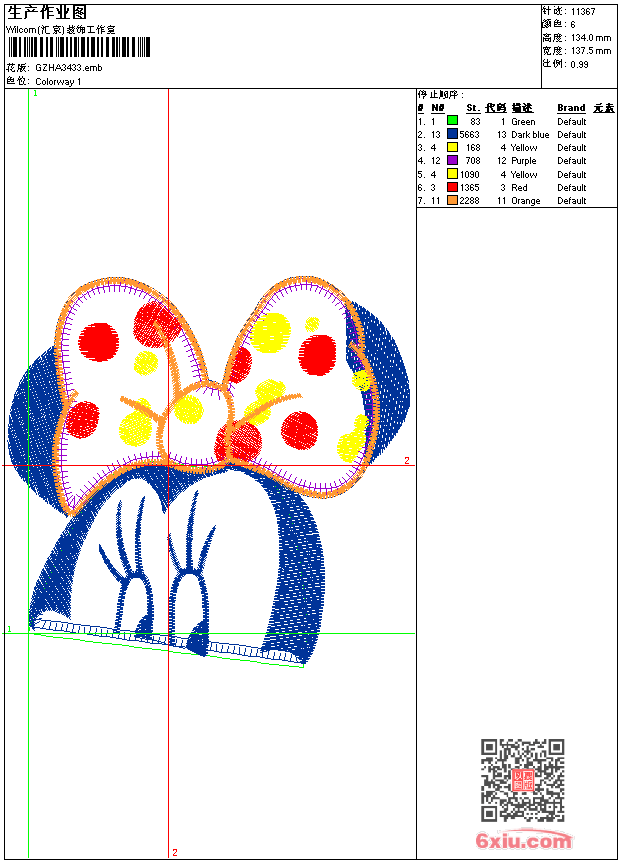620x860 pixels.
Task: Click the "St." column header
Action: click(x=473, y=108)
